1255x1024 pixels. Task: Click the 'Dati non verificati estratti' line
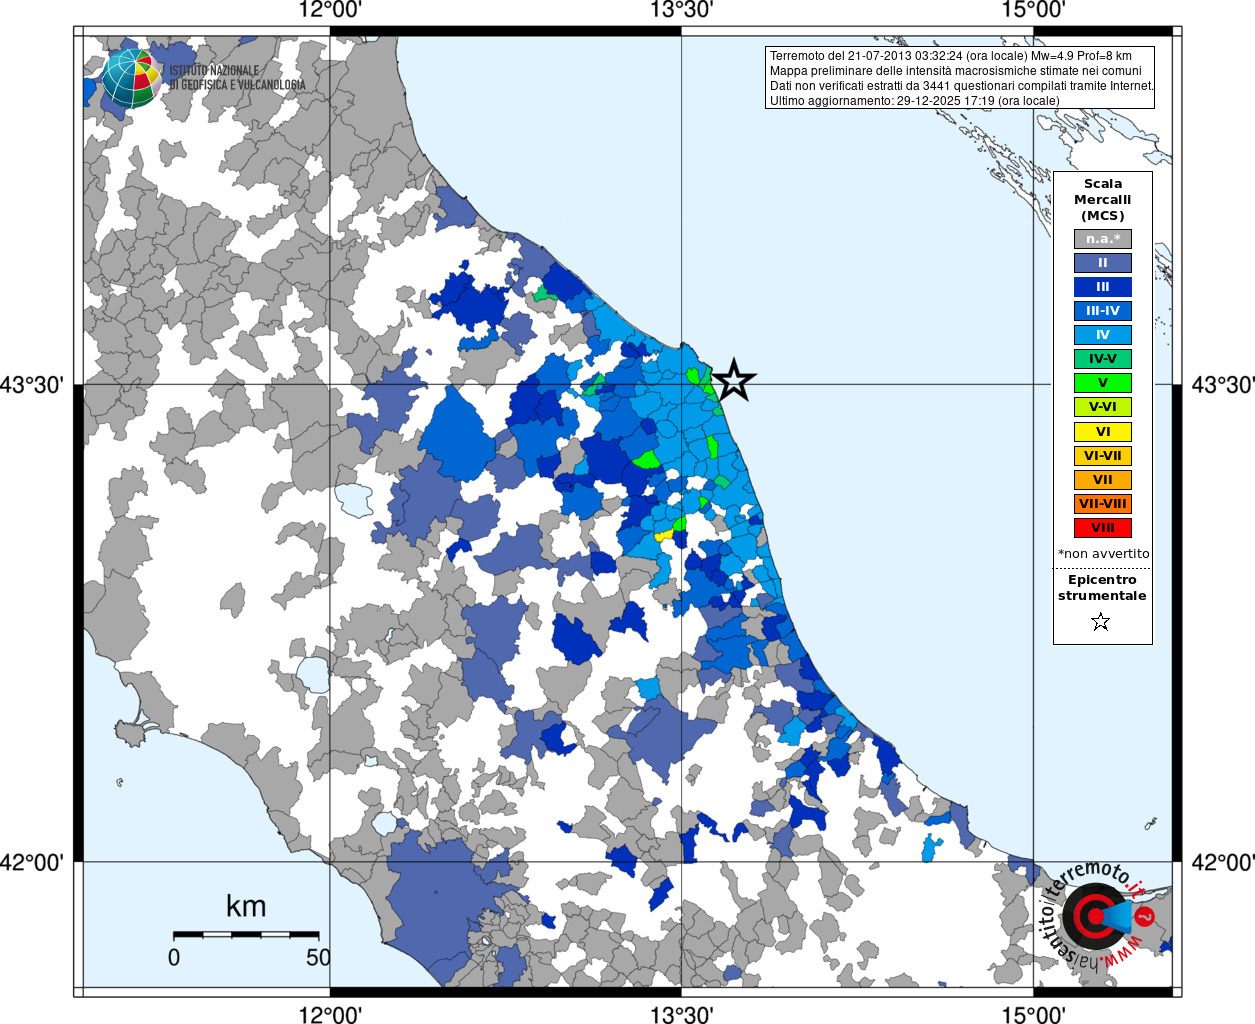962,86
